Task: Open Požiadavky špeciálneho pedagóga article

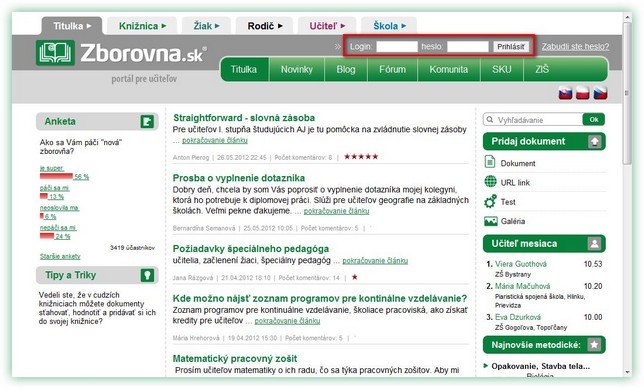Action: pyautogui.click(x=251, y=249)
